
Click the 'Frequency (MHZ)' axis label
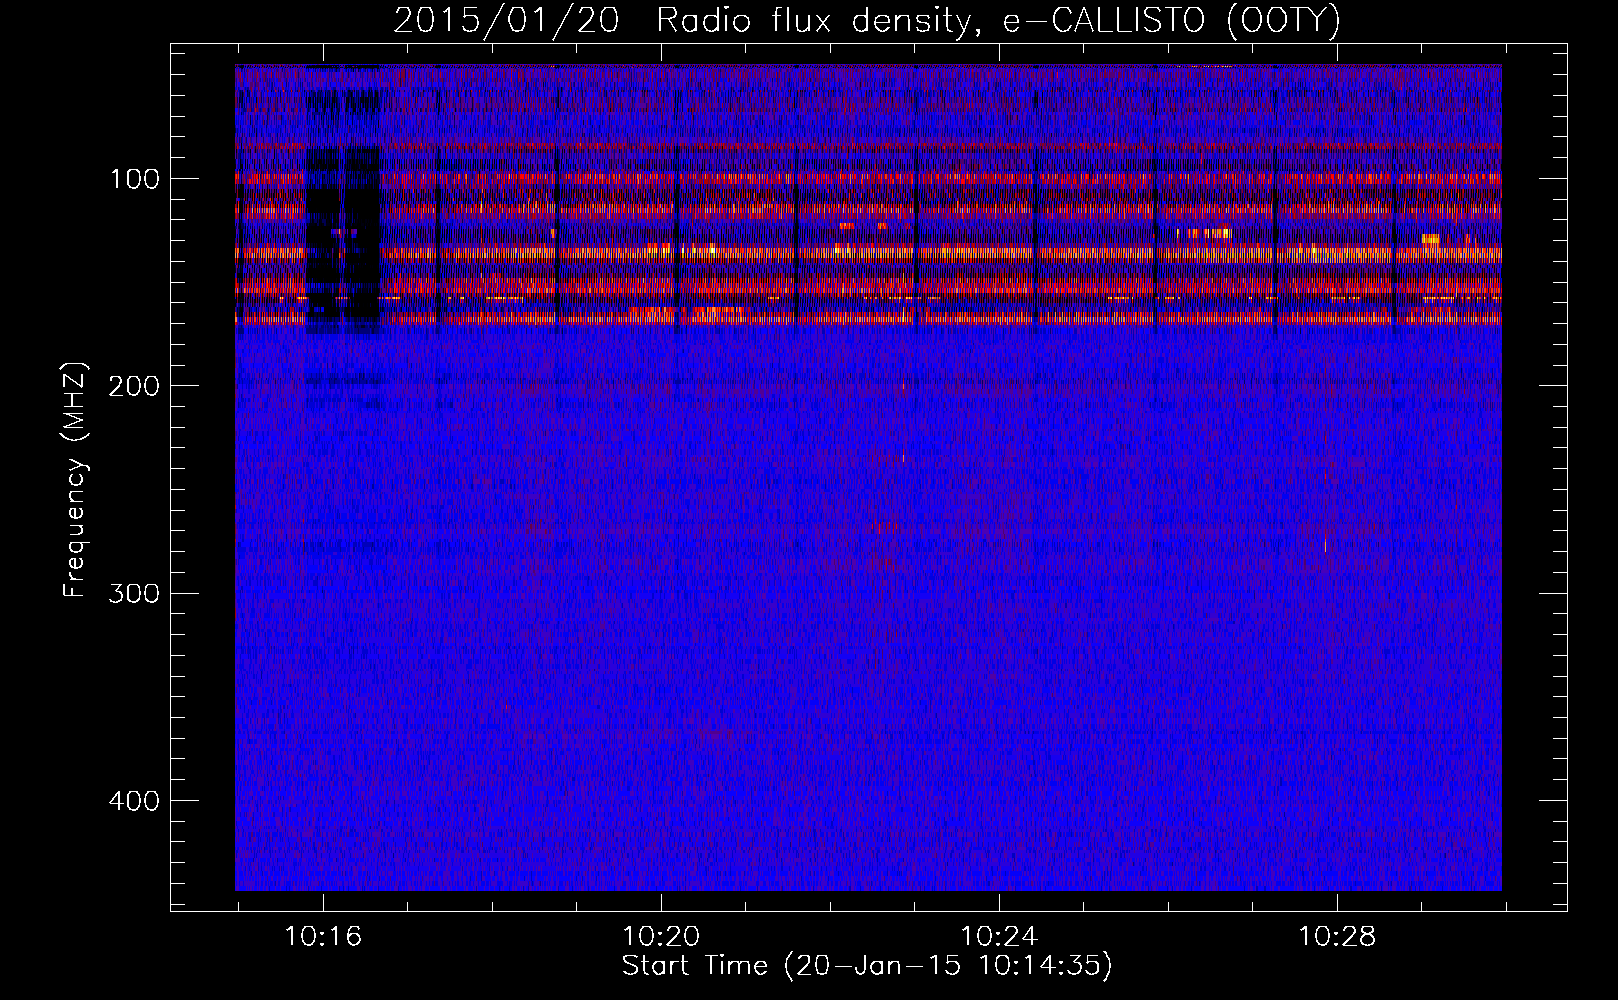point(75,480)
